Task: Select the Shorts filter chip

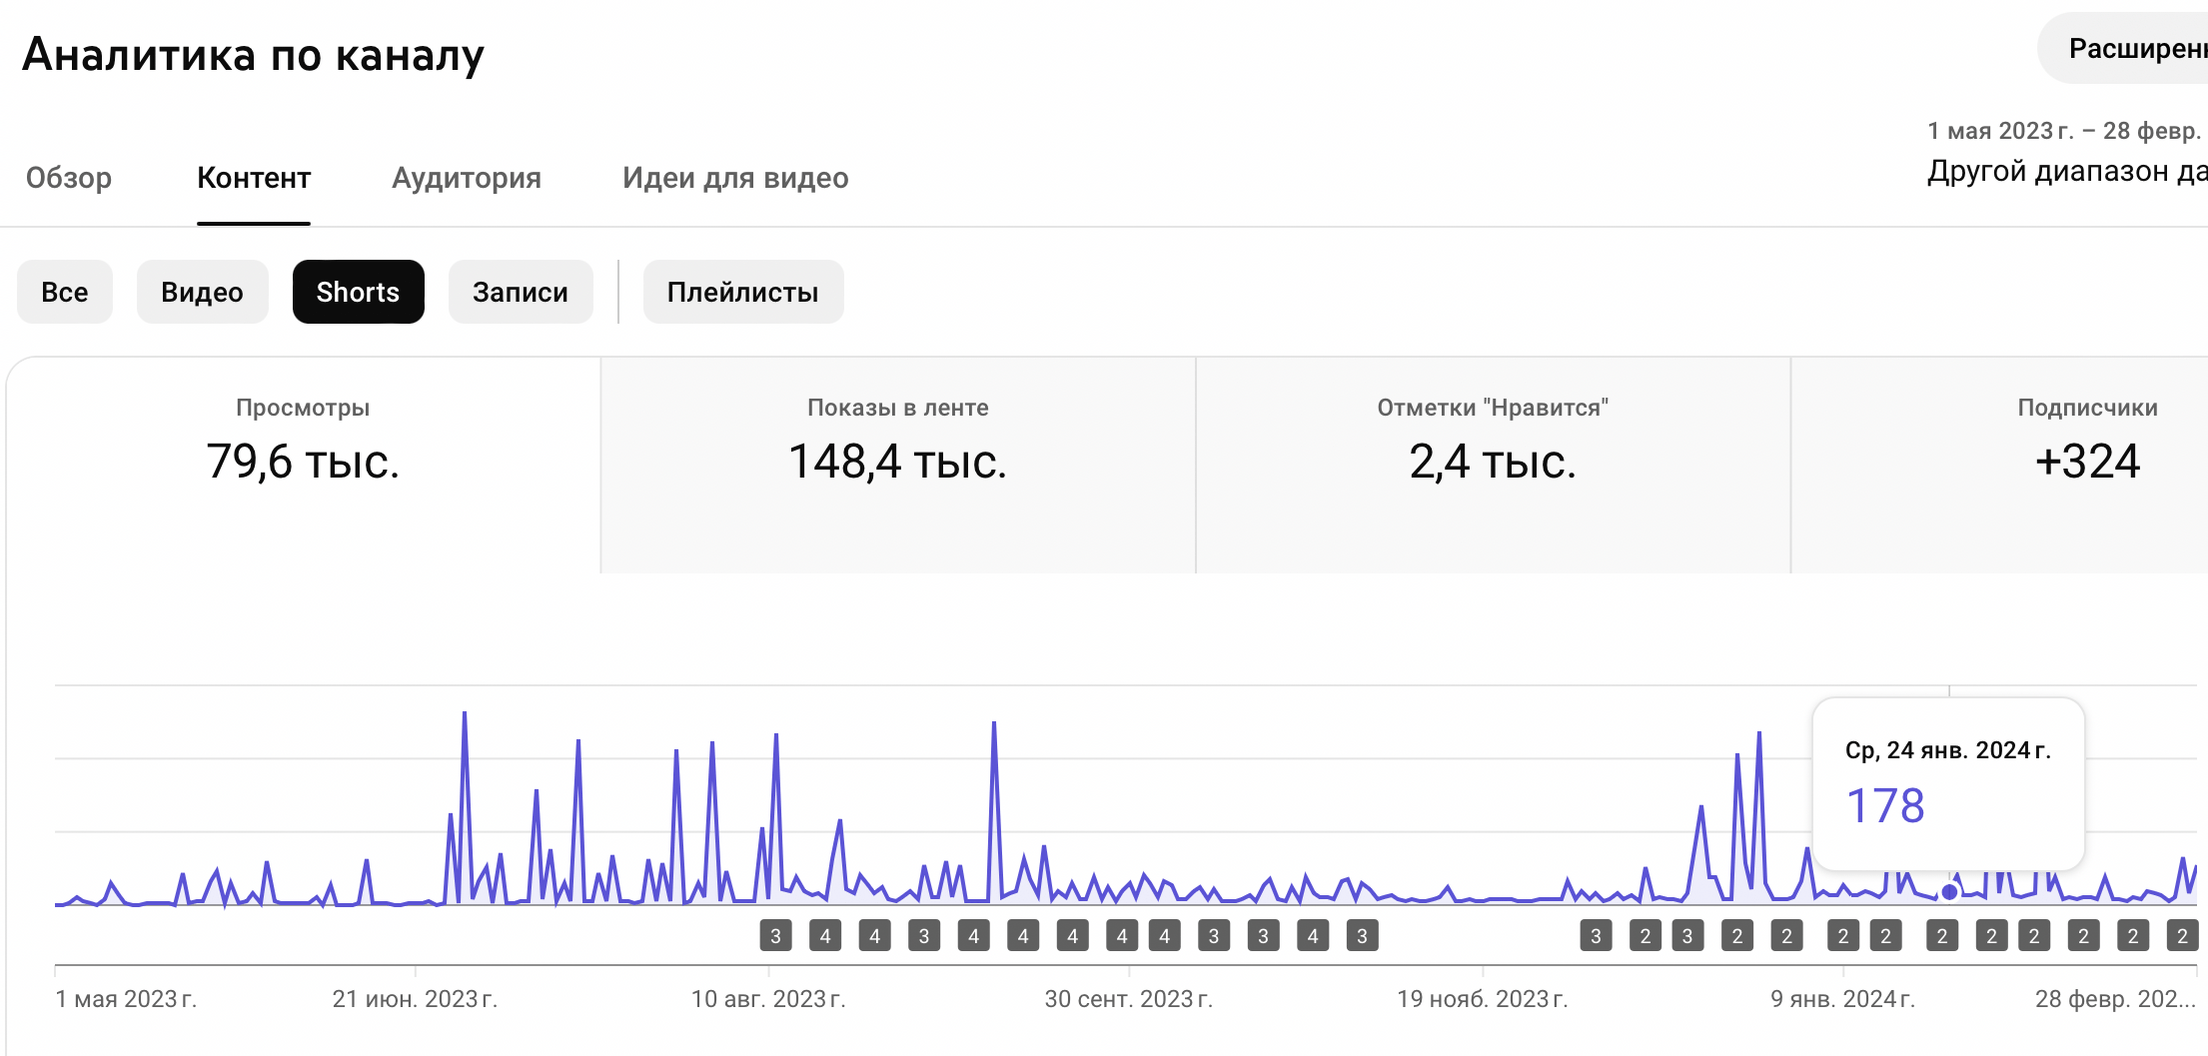Action: [358, 292]
